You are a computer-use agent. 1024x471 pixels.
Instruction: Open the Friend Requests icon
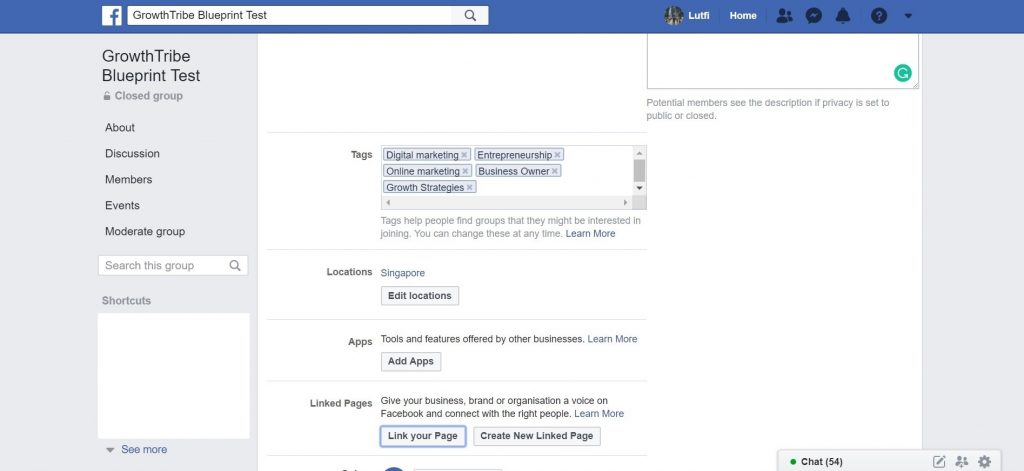(x=784, y=16)
